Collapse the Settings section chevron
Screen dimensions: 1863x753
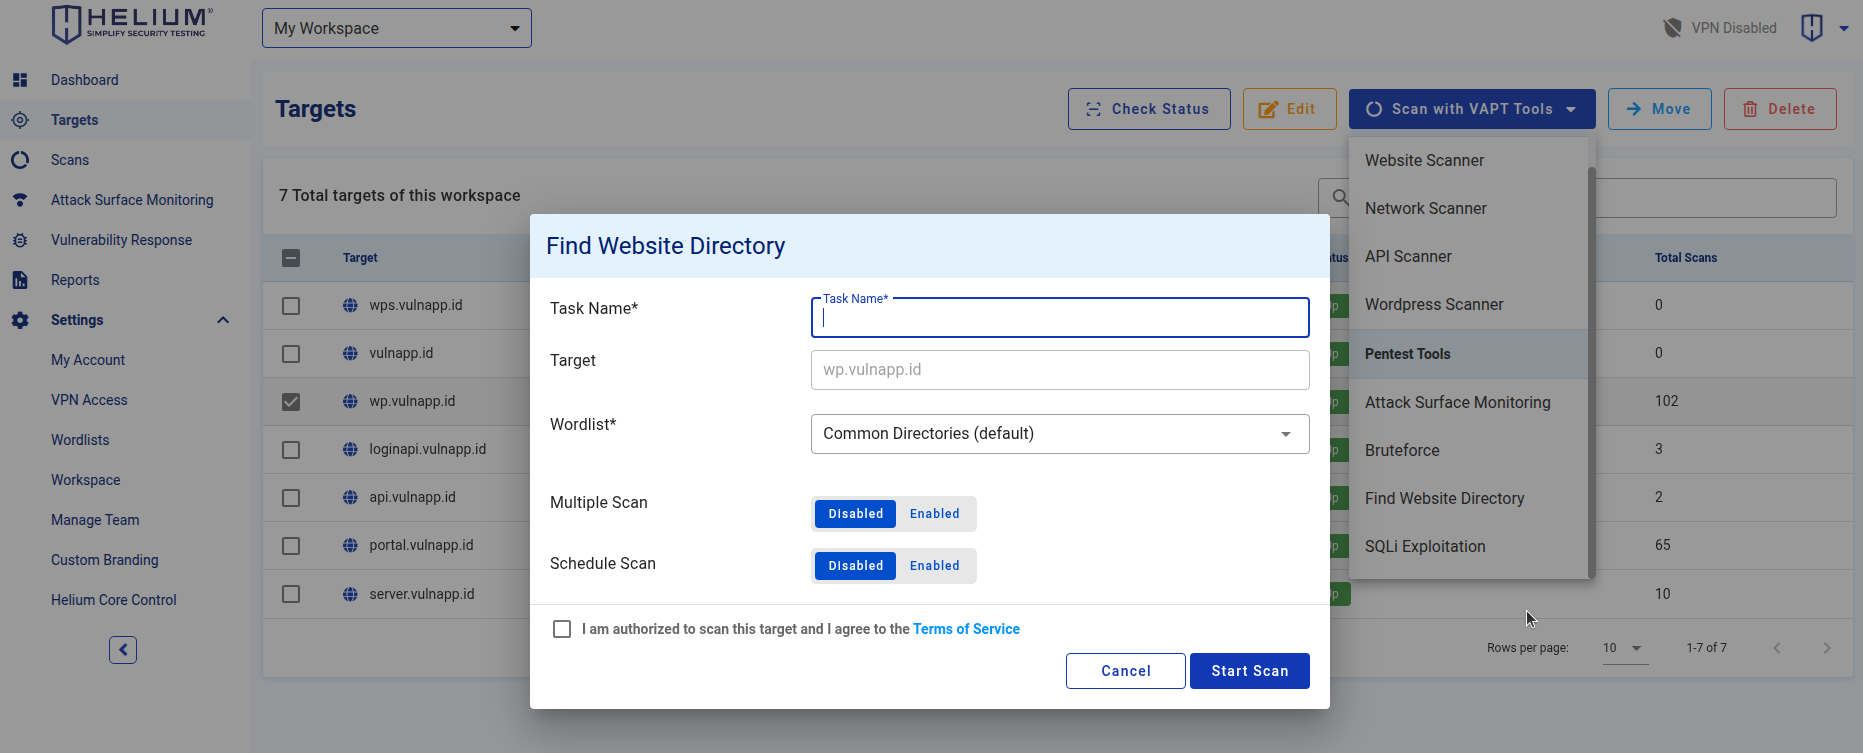coord(223,320)
